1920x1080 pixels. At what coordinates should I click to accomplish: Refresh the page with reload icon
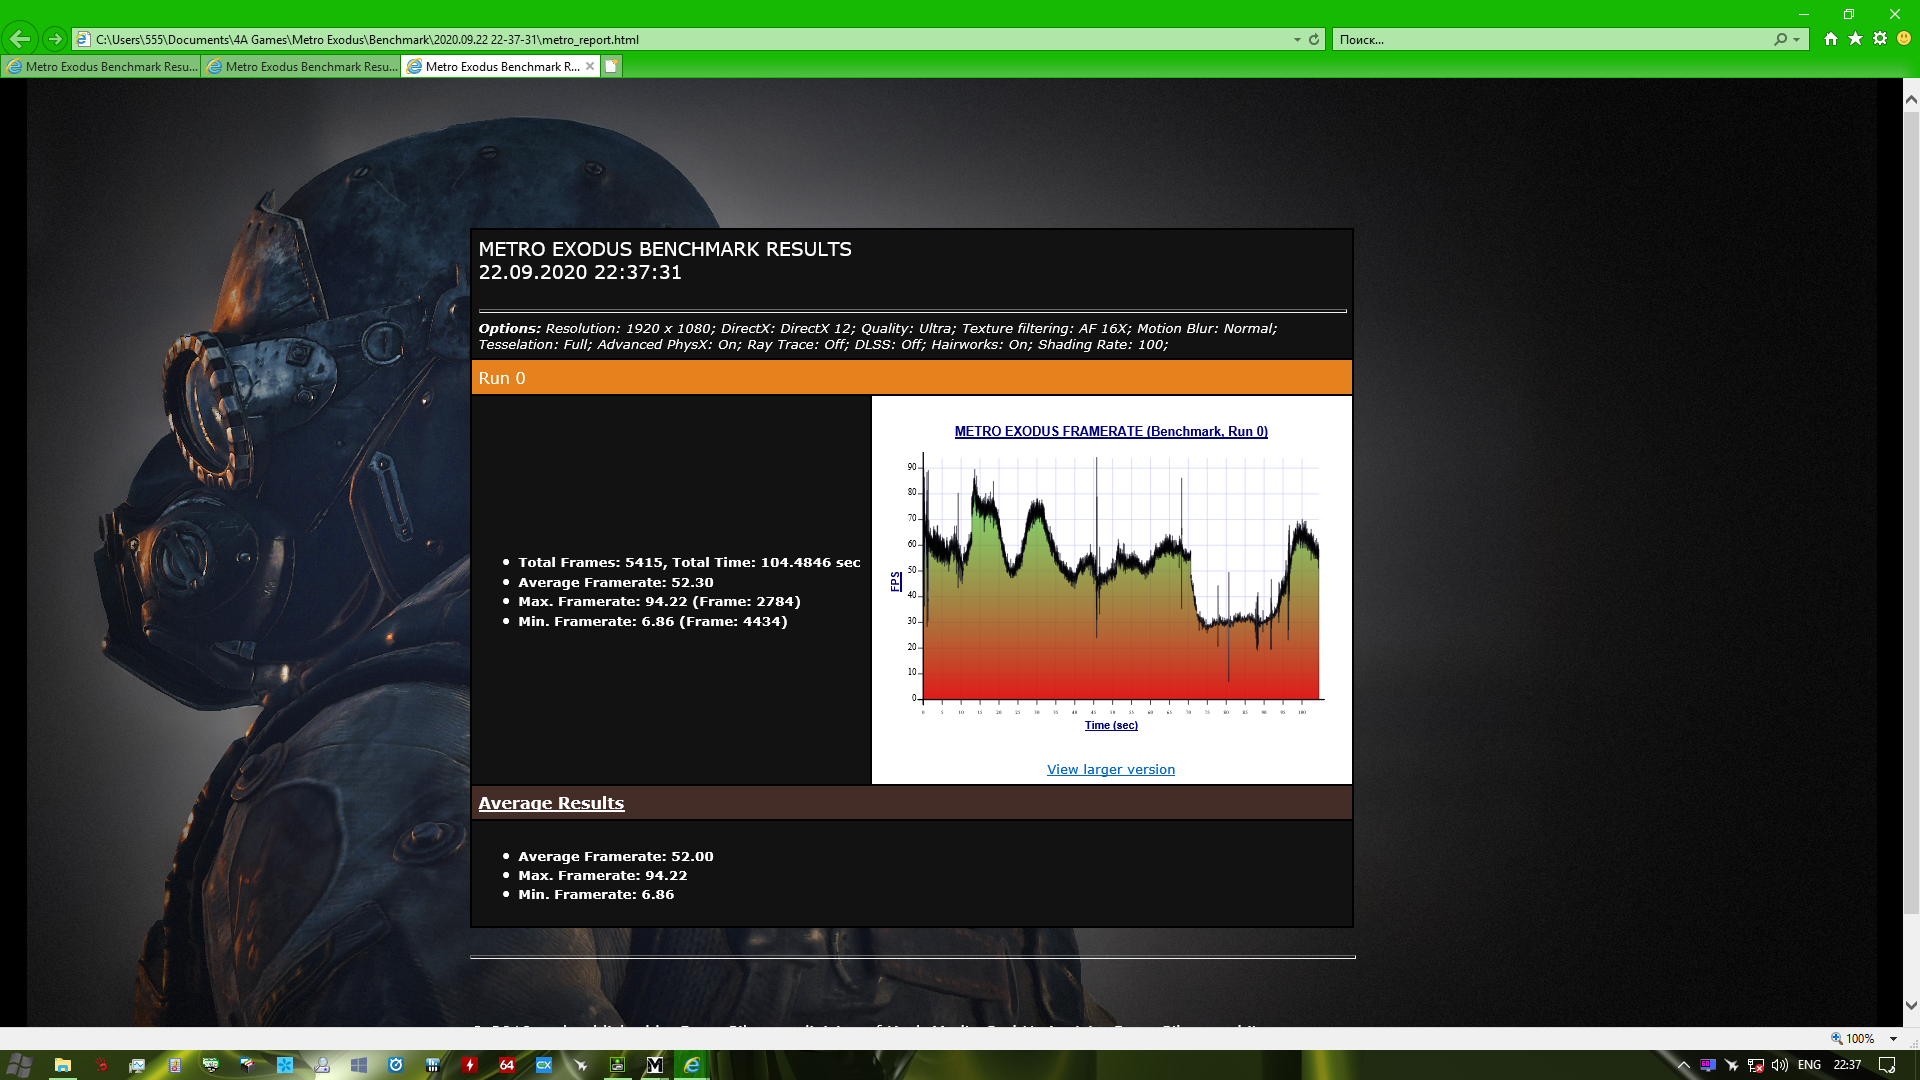coord(1314,39)
